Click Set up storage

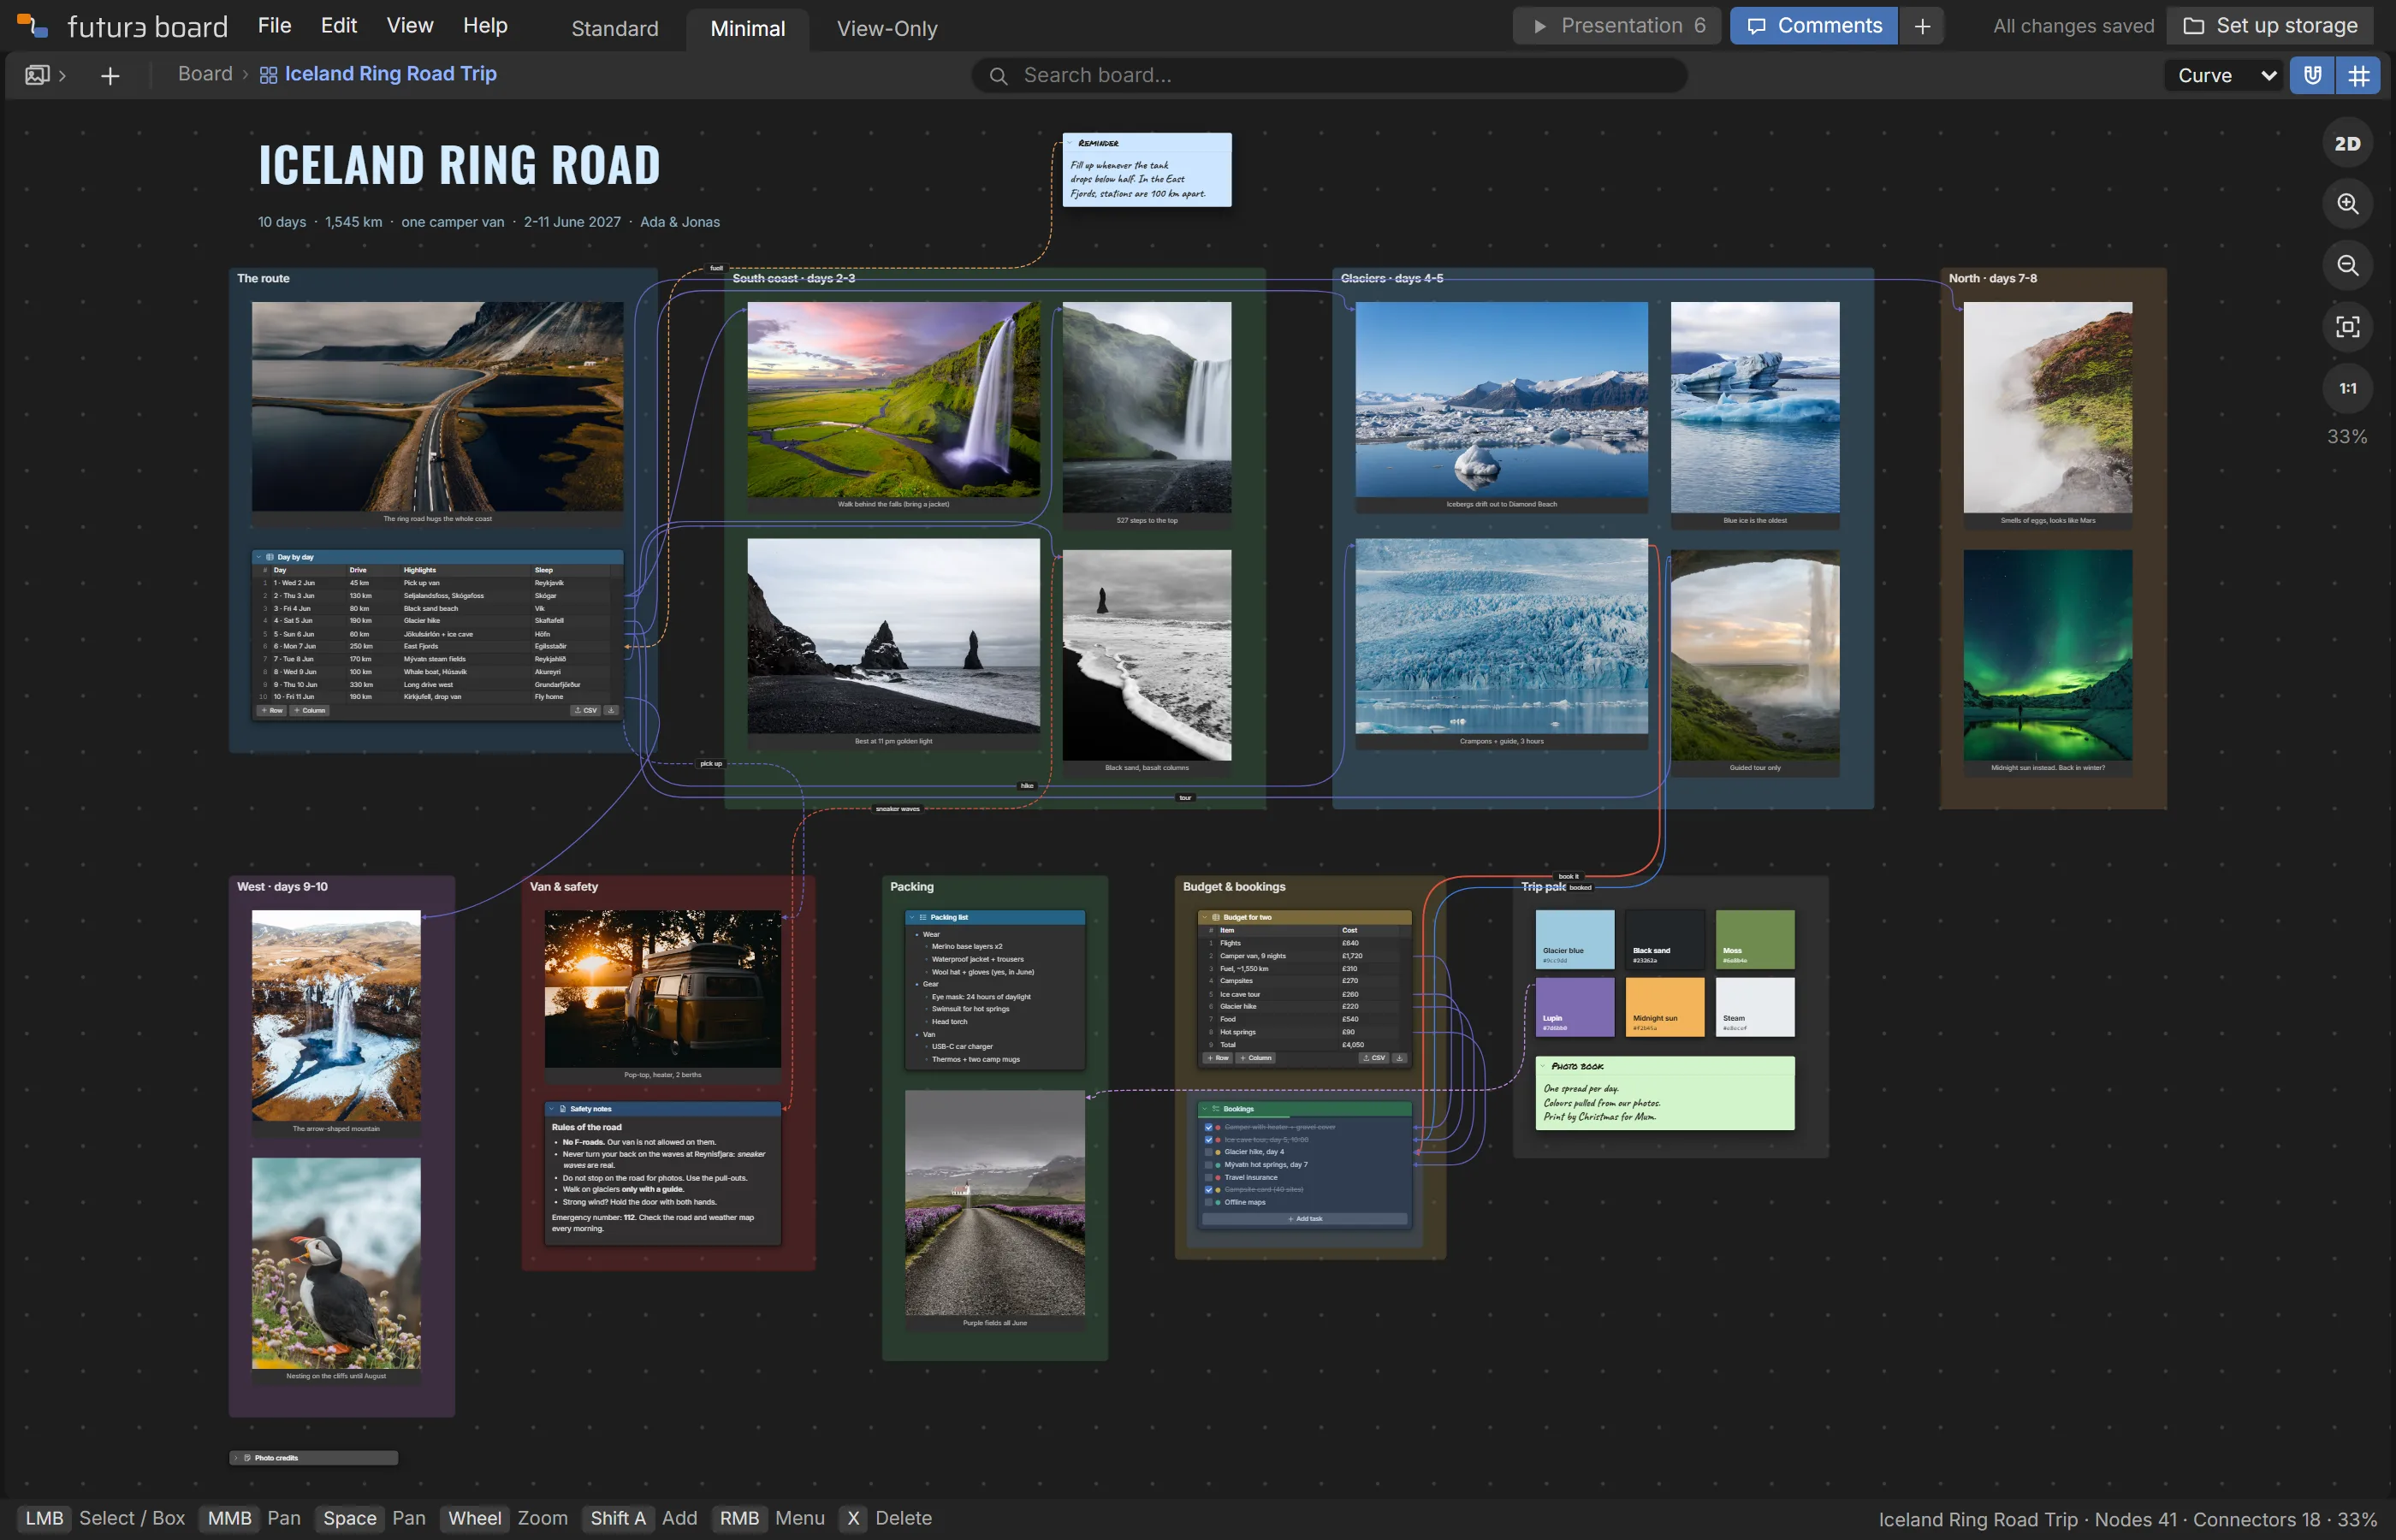pos(2270,26)
